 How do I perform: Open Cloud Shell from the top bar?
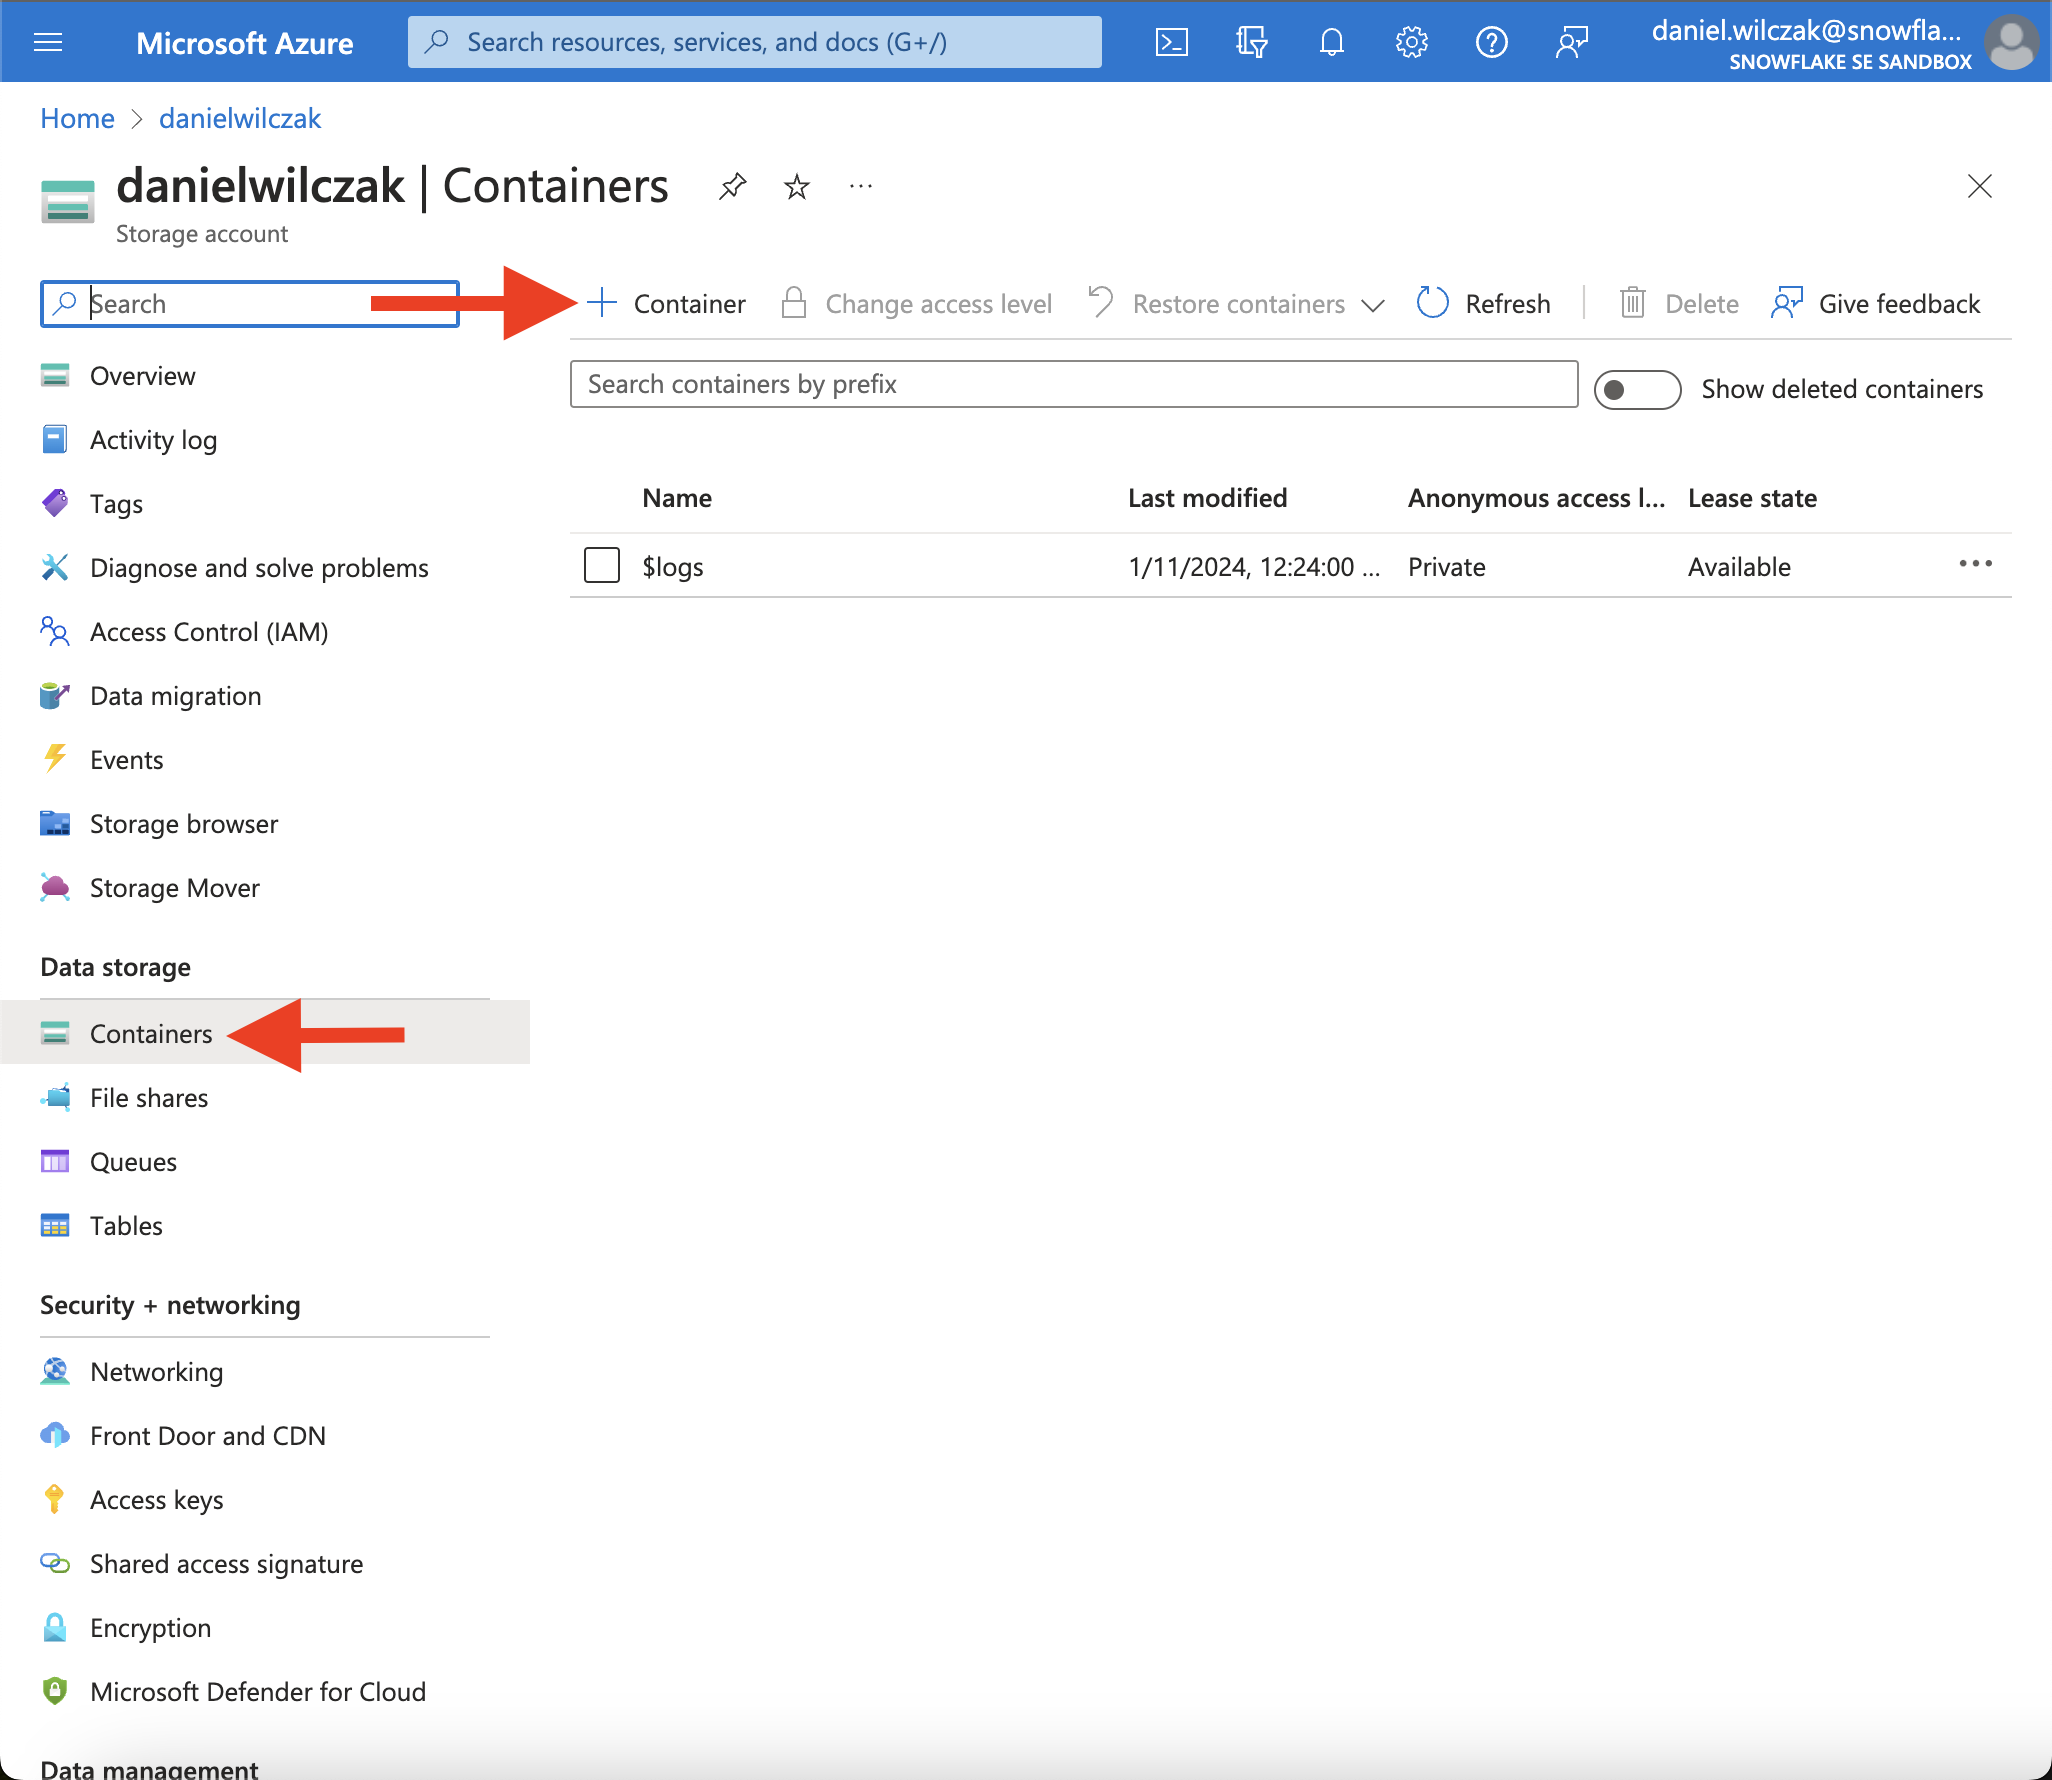(1171, 42)
